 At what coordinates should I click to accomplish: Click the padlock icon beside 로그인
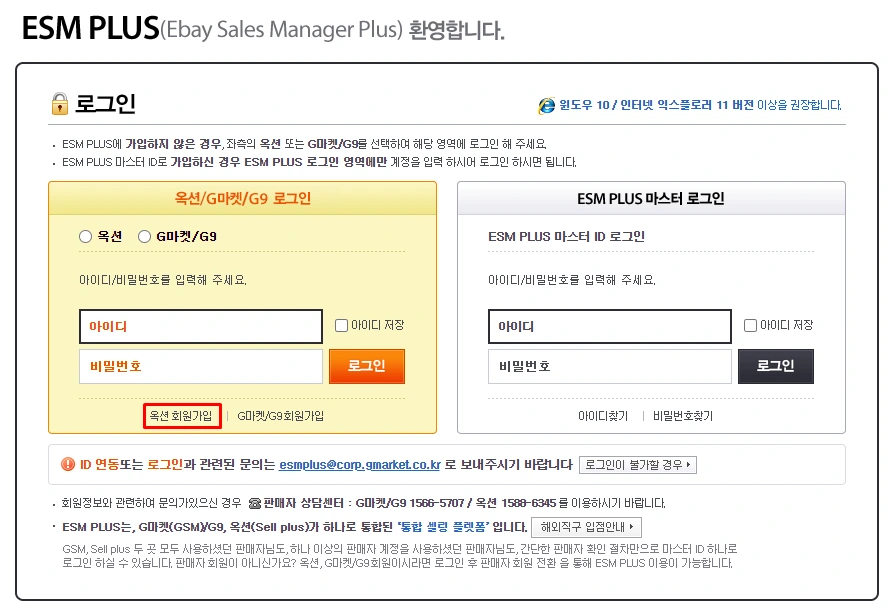tap(59, 104)
